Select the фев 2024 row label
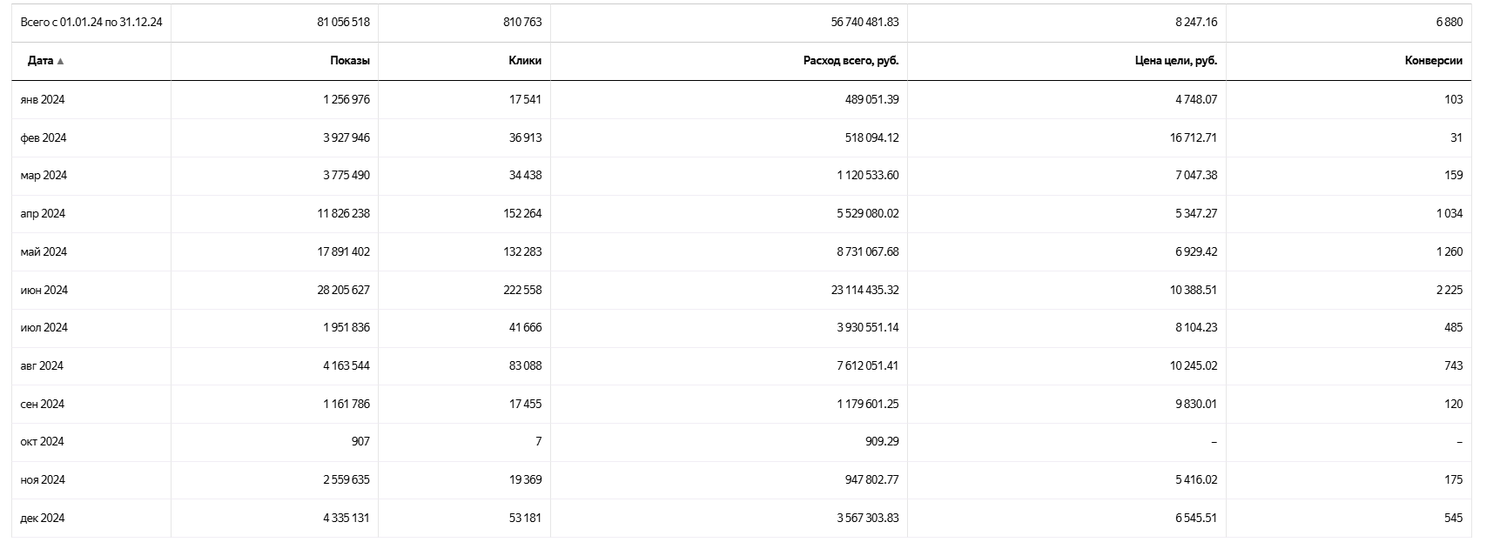This screenshot has height=549, width=1500. [43, 138]
